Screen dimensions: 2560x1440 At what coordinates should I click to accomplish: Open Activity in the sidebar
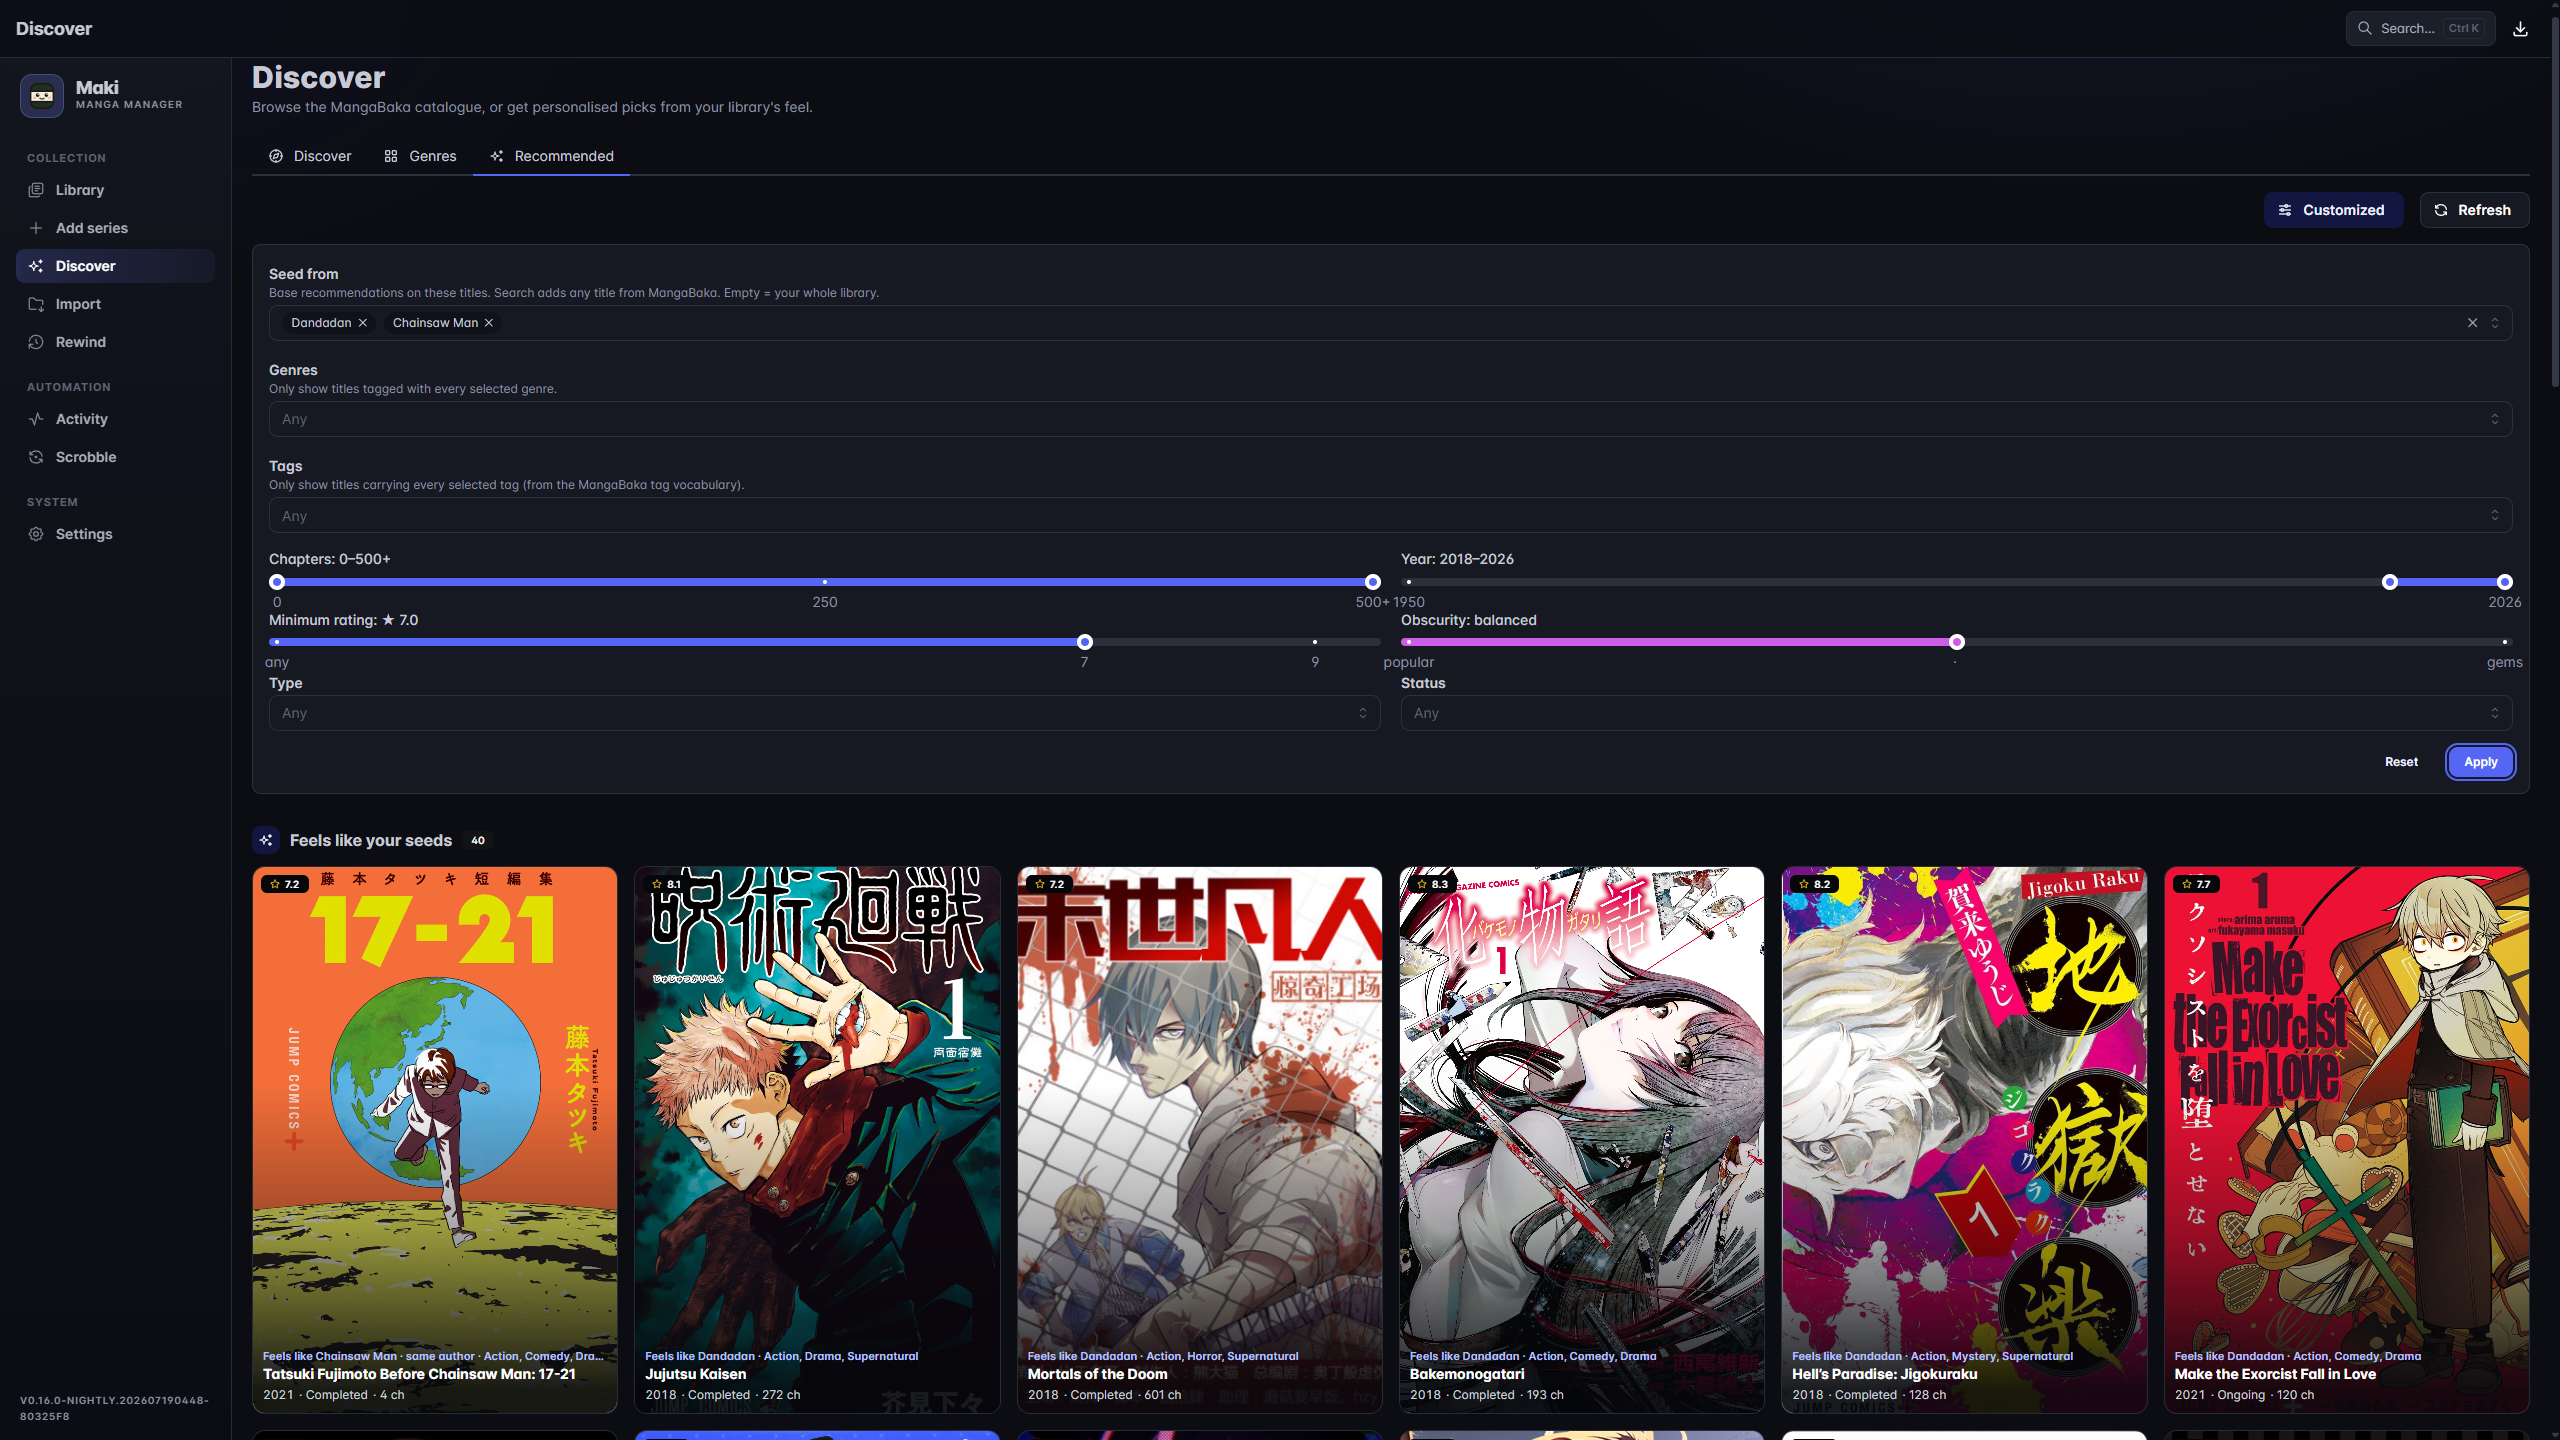coord(115,419)
